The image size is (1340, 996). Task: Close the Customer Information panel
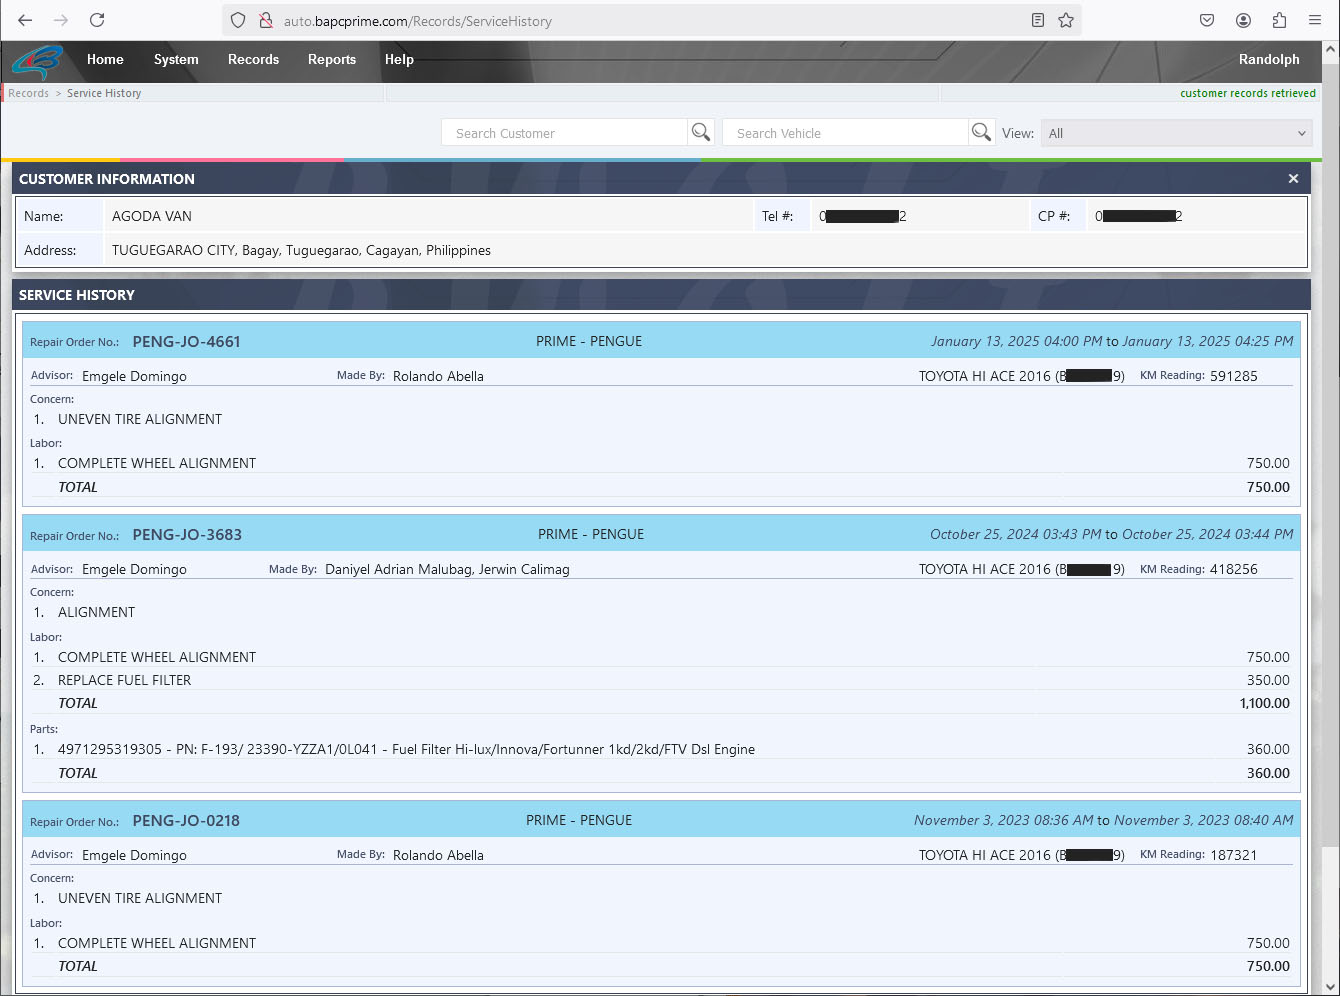point(1293,179)
